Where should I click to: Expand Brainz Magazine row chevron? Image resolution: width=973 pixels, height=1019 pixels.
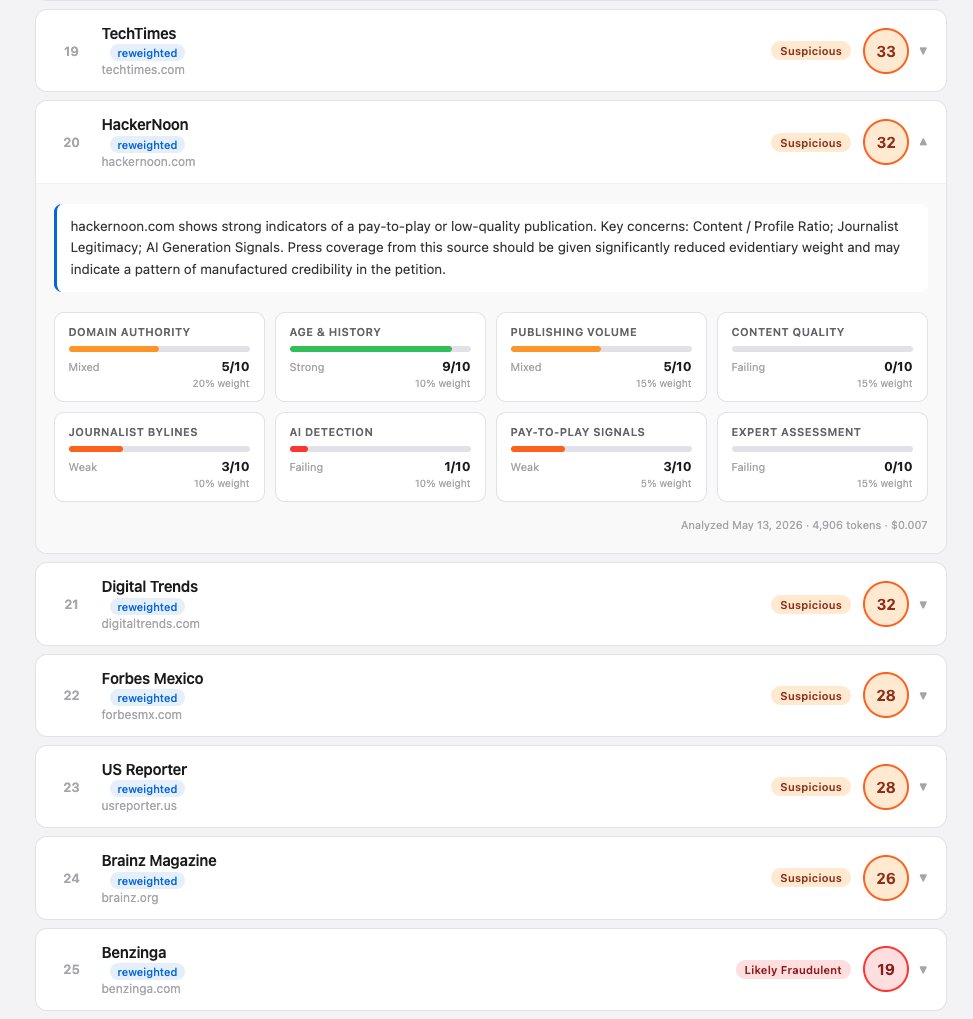pyautogui.click(x=922, y=878)
